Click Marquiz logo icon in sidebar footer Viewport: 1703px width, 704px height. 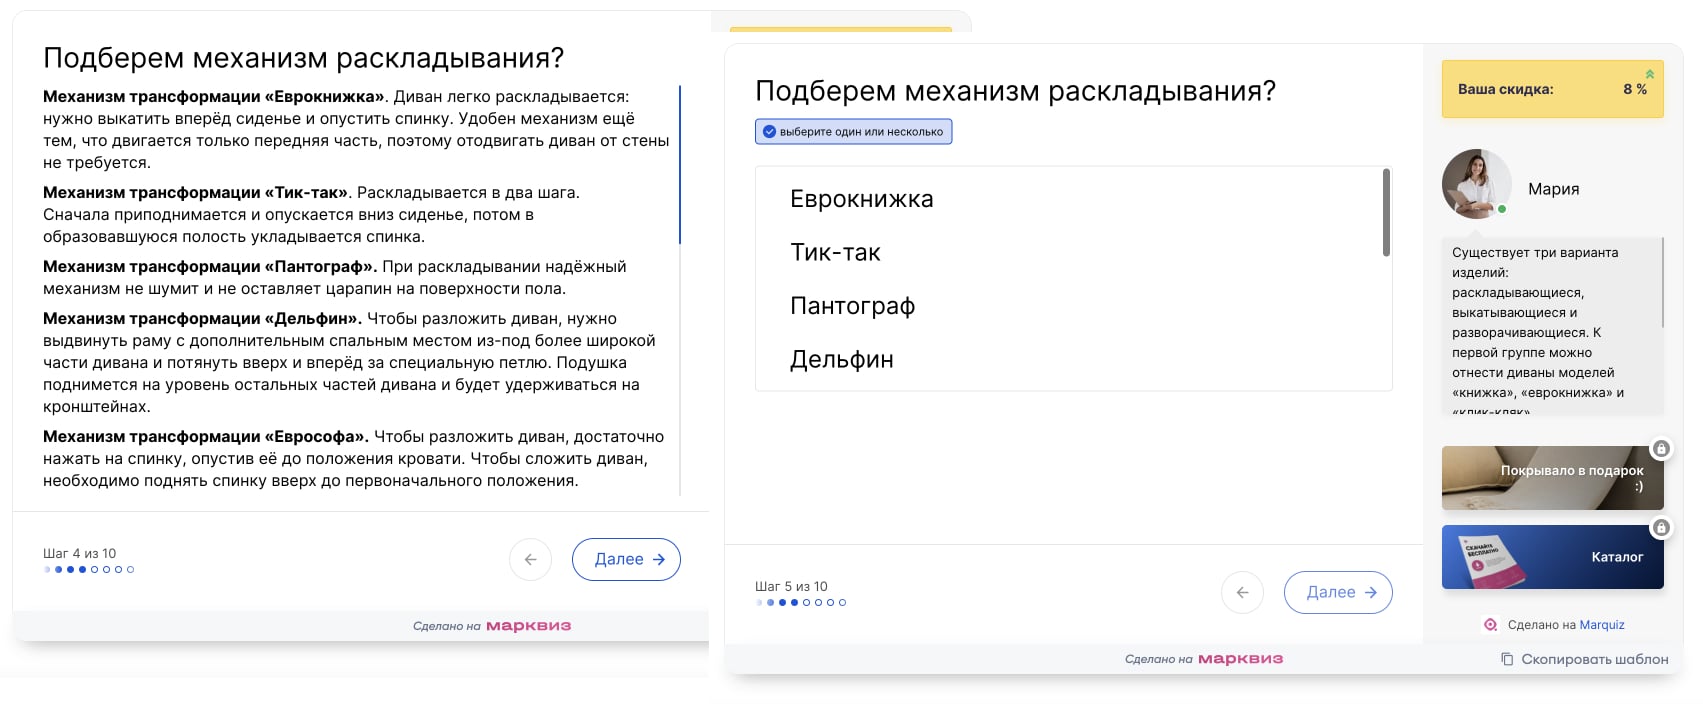coord(1490,625)
